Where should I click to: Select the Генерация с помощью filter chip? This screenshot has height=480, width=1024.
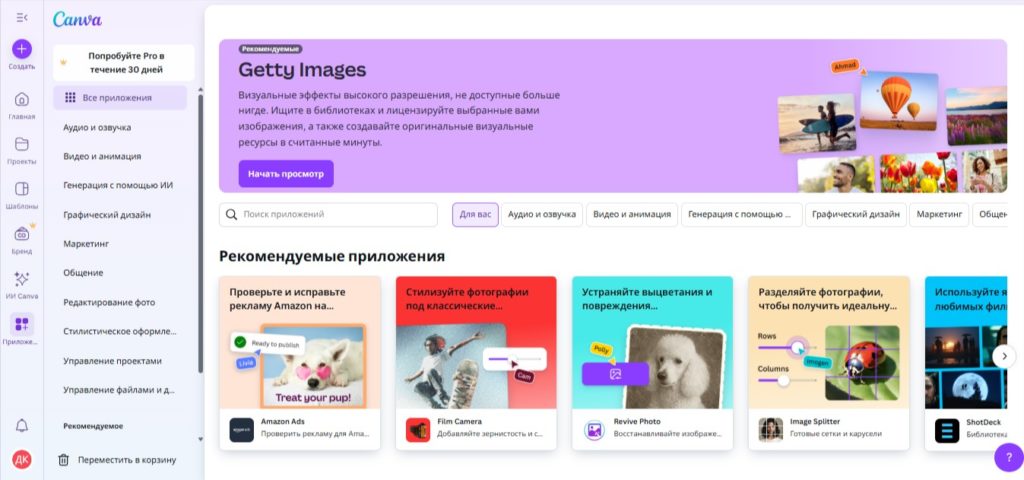pyautogui.click(x=741, y=214)
